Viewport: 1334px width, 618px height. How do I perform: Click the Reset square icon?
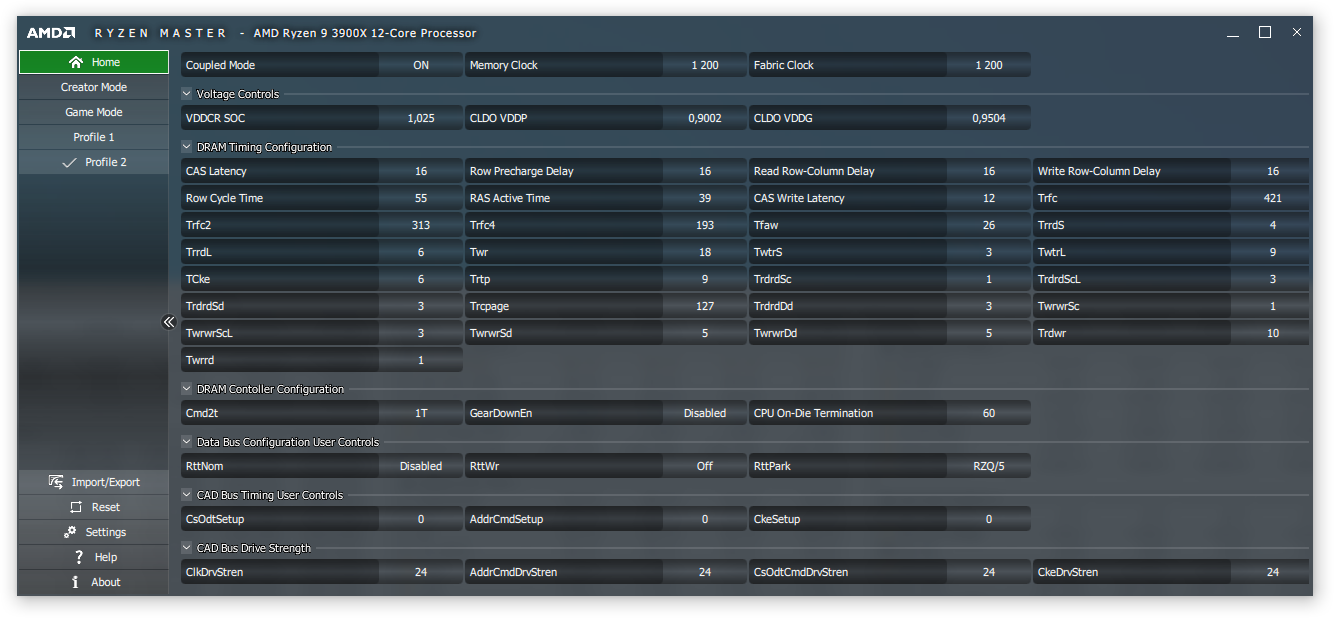pos(76,507)
